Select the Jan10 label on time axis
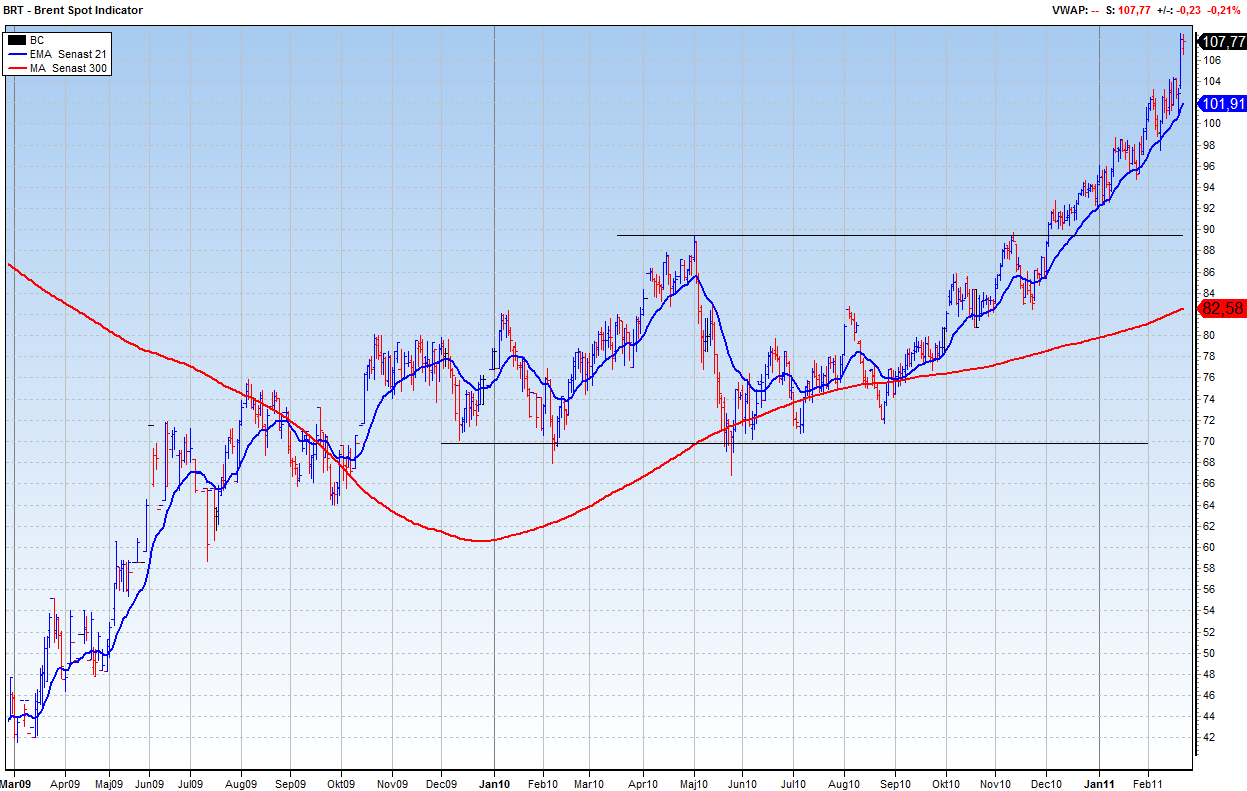The width and height of the screenshot is (1247, 791). (x=495, y=783)
